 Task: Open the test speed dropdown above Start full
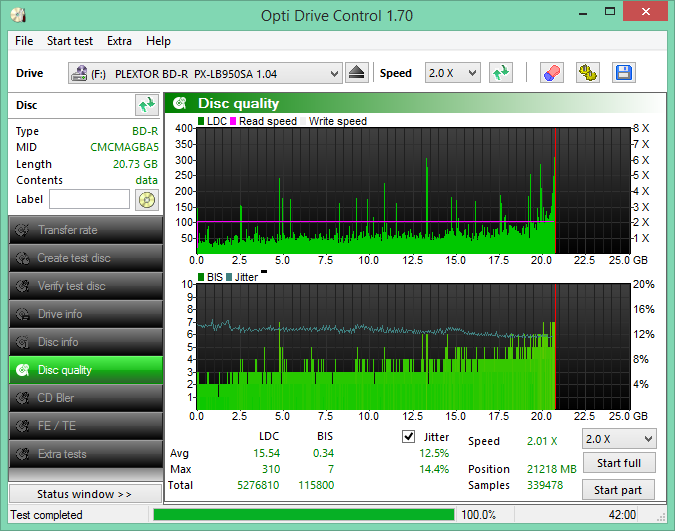619,439
